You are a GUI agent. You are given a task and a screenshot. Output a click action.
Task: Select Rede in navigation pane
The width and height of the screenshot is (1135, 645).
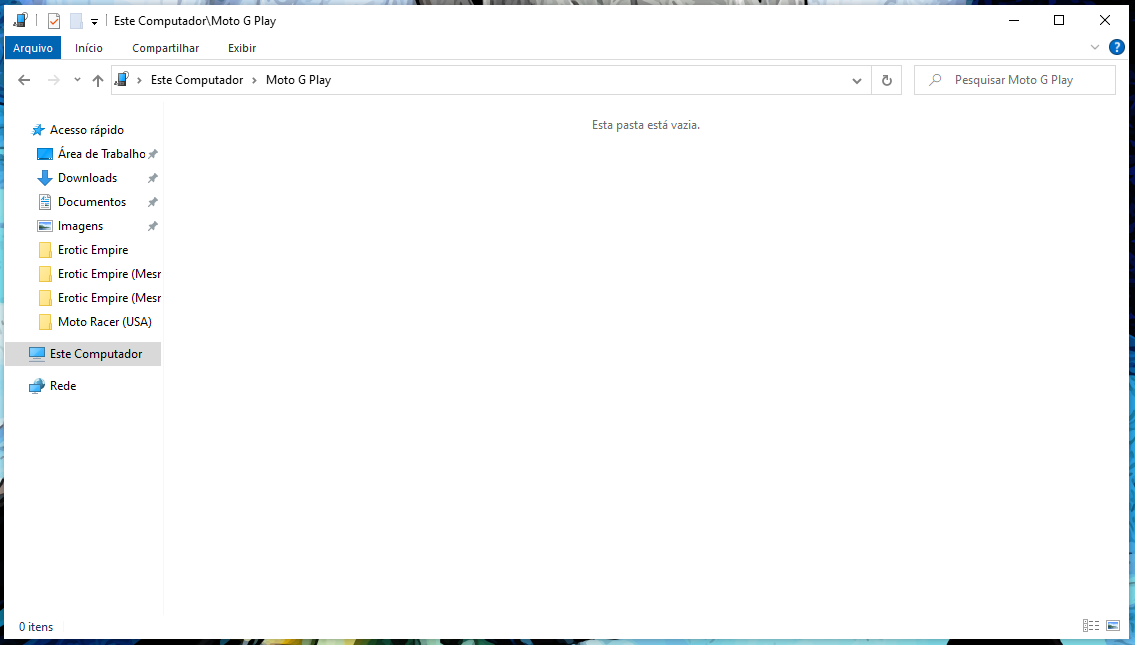[x=63, y=386]
